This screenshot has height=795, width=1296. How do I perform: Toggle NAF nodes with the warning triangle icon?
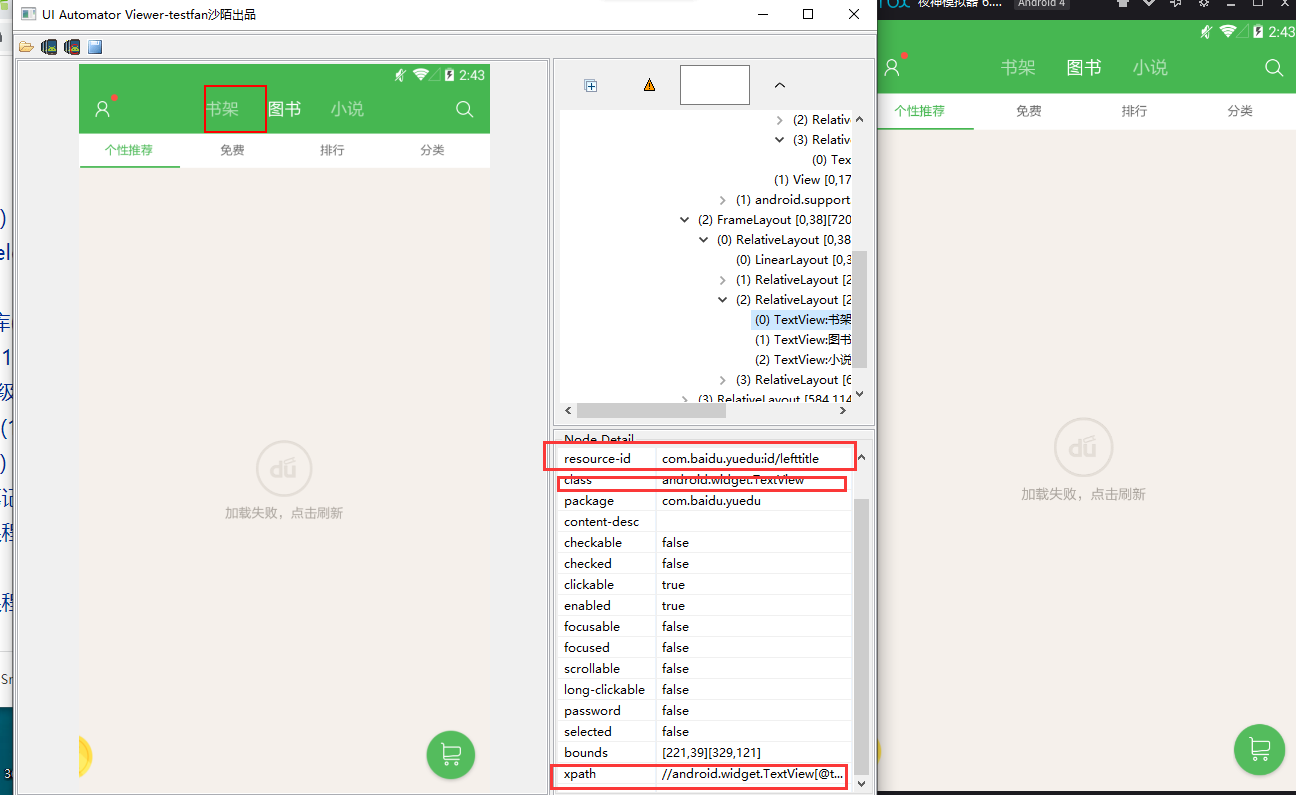[x=650, y=86]
